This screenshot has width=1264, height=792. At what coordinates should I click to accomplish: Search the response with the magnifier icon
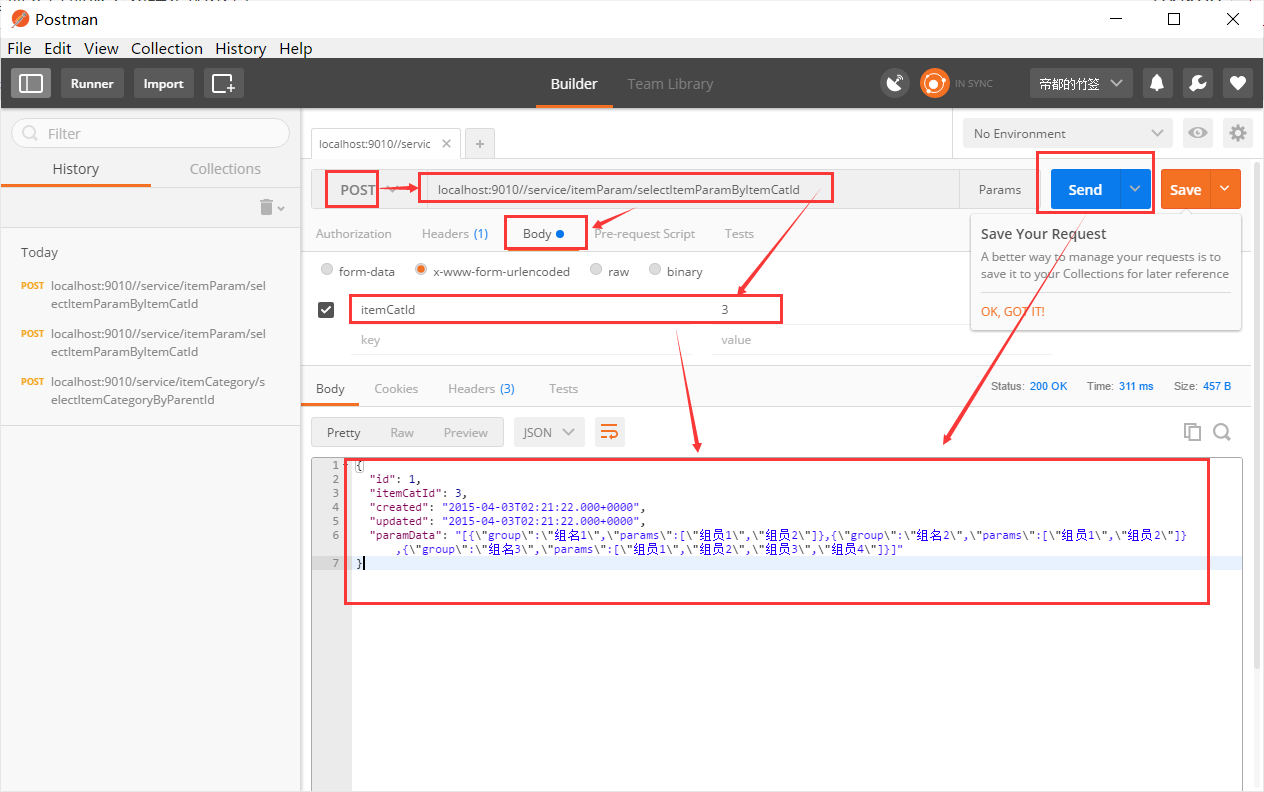[1222, 432]
